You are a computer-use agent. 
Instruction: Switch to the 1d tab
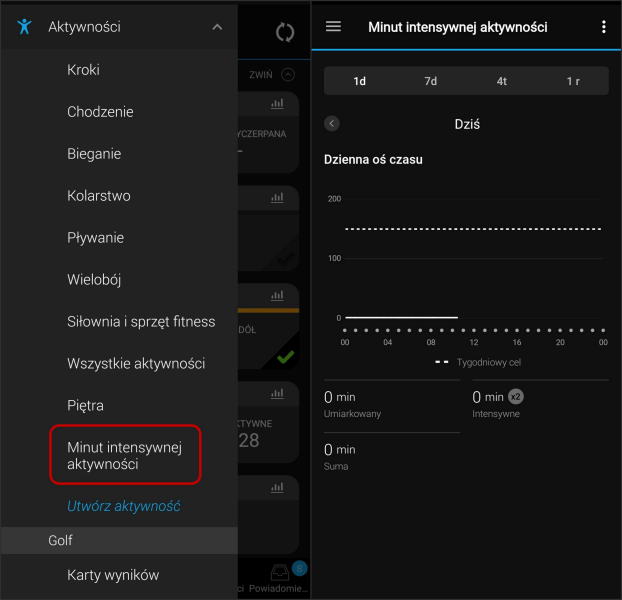point(359,81)
